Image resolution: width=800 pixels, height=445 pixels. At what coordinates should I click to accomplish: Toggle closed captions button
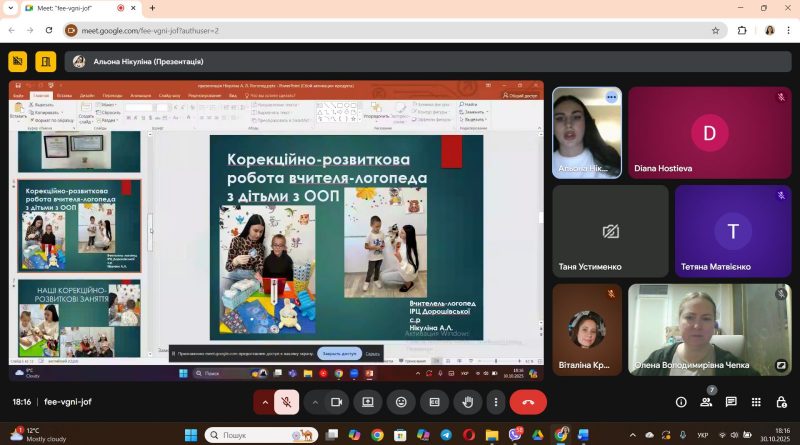click(434, 402)
